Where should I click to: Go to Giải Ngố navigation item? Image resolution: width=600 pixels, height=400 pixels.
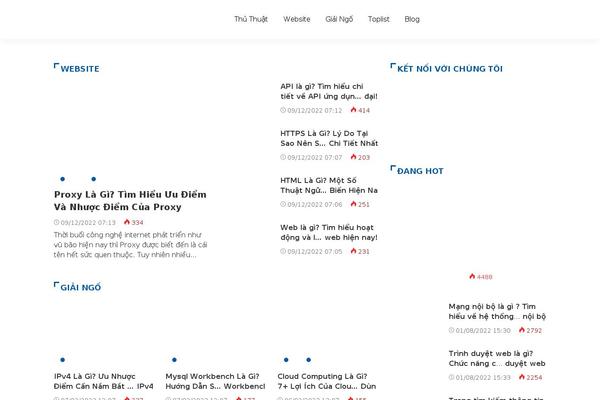point(339,19)
